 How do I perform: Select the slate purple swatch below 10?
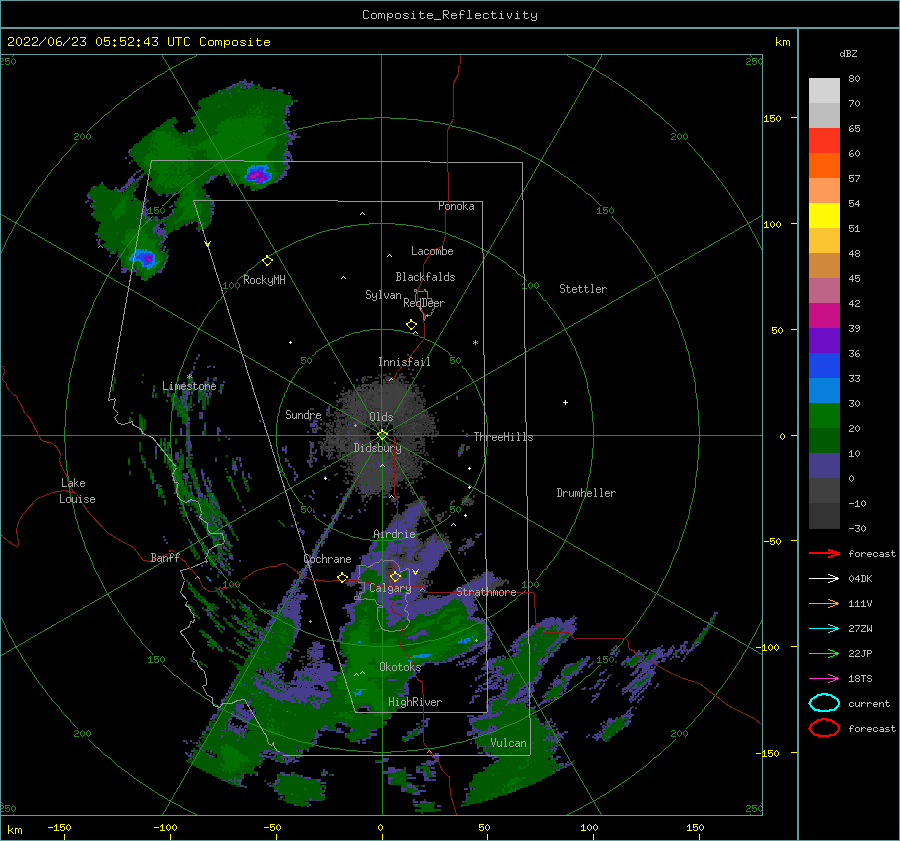[824, 465]
